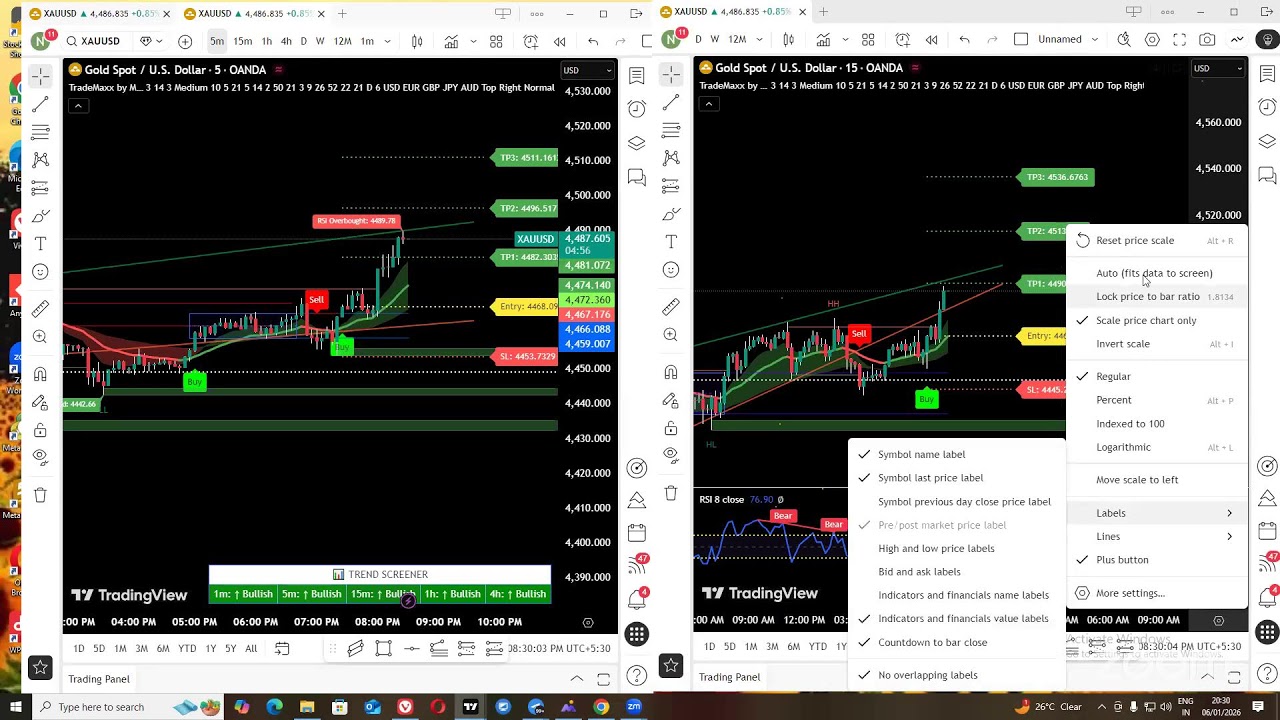Expand Labels submenu
Viewport: 1280px width, 720px height.
pyautogui.click(x=1157, y=513)
